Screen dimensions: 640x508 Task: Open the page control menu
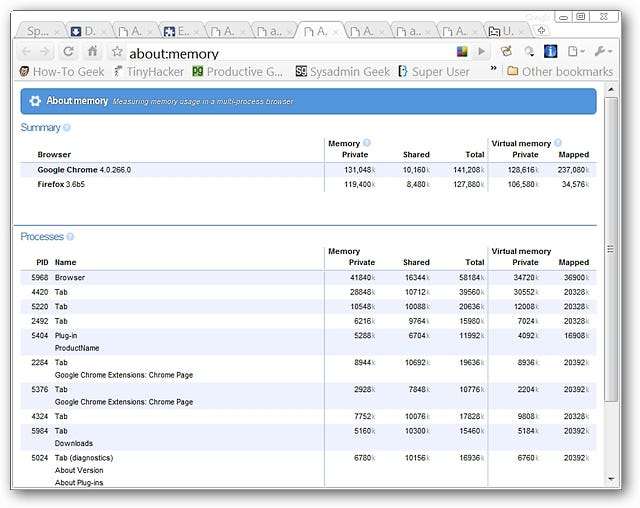[575, 51]
